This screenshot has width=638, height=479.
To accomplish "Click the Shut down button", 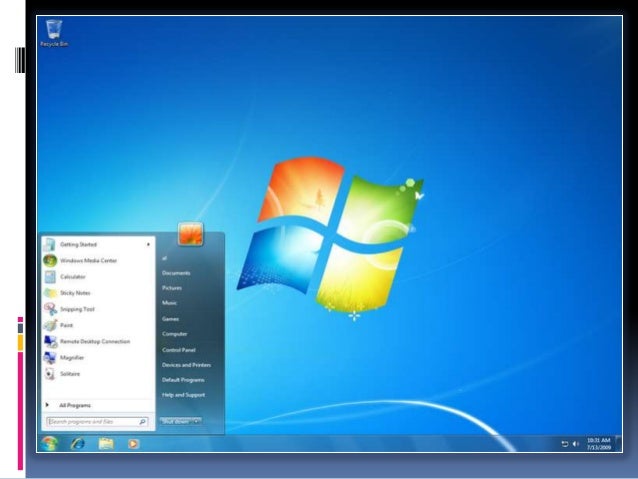I will point(176,422).
